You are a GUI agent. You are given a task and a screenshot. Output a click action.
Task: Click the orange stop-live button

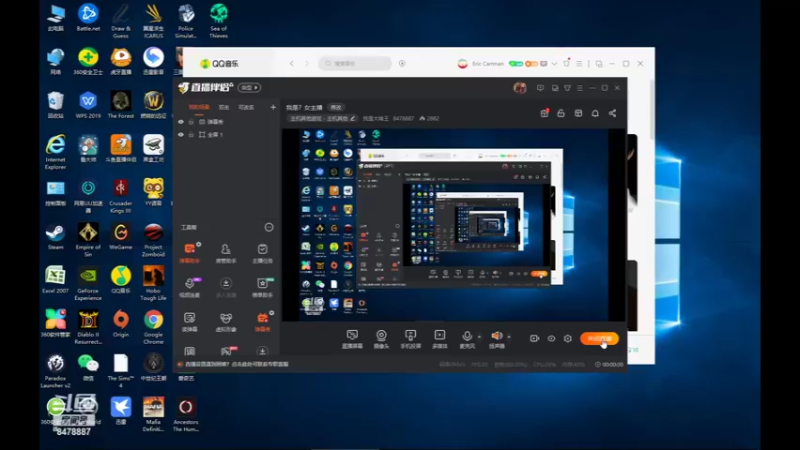coord(599,338)
